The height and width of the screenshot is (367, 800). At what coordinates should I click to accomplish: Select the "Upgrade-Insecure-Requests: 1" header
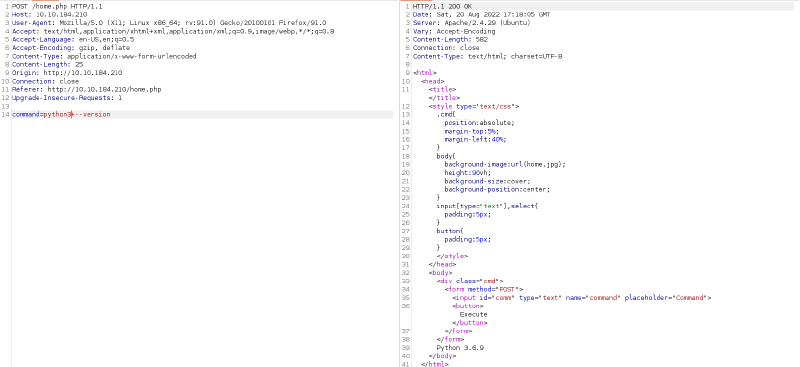point(67,97)
